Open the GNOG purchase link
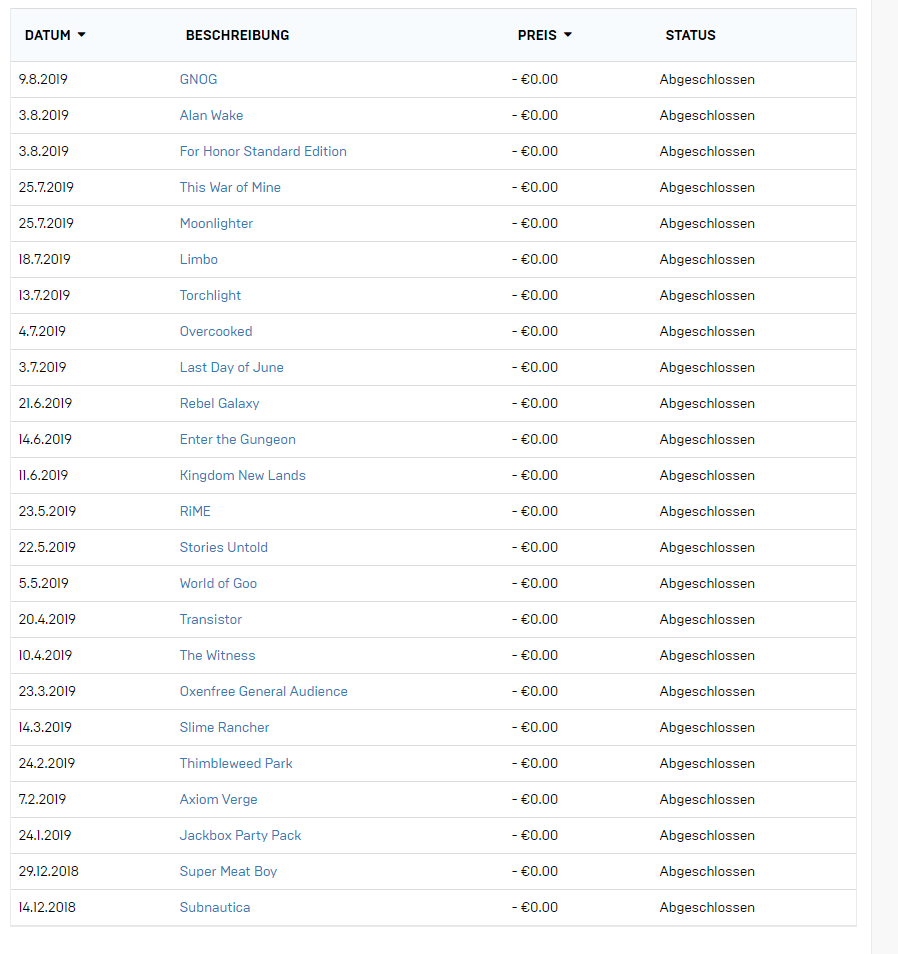The image size is (898, 954). pyautogui.click(x=198, y=79)
